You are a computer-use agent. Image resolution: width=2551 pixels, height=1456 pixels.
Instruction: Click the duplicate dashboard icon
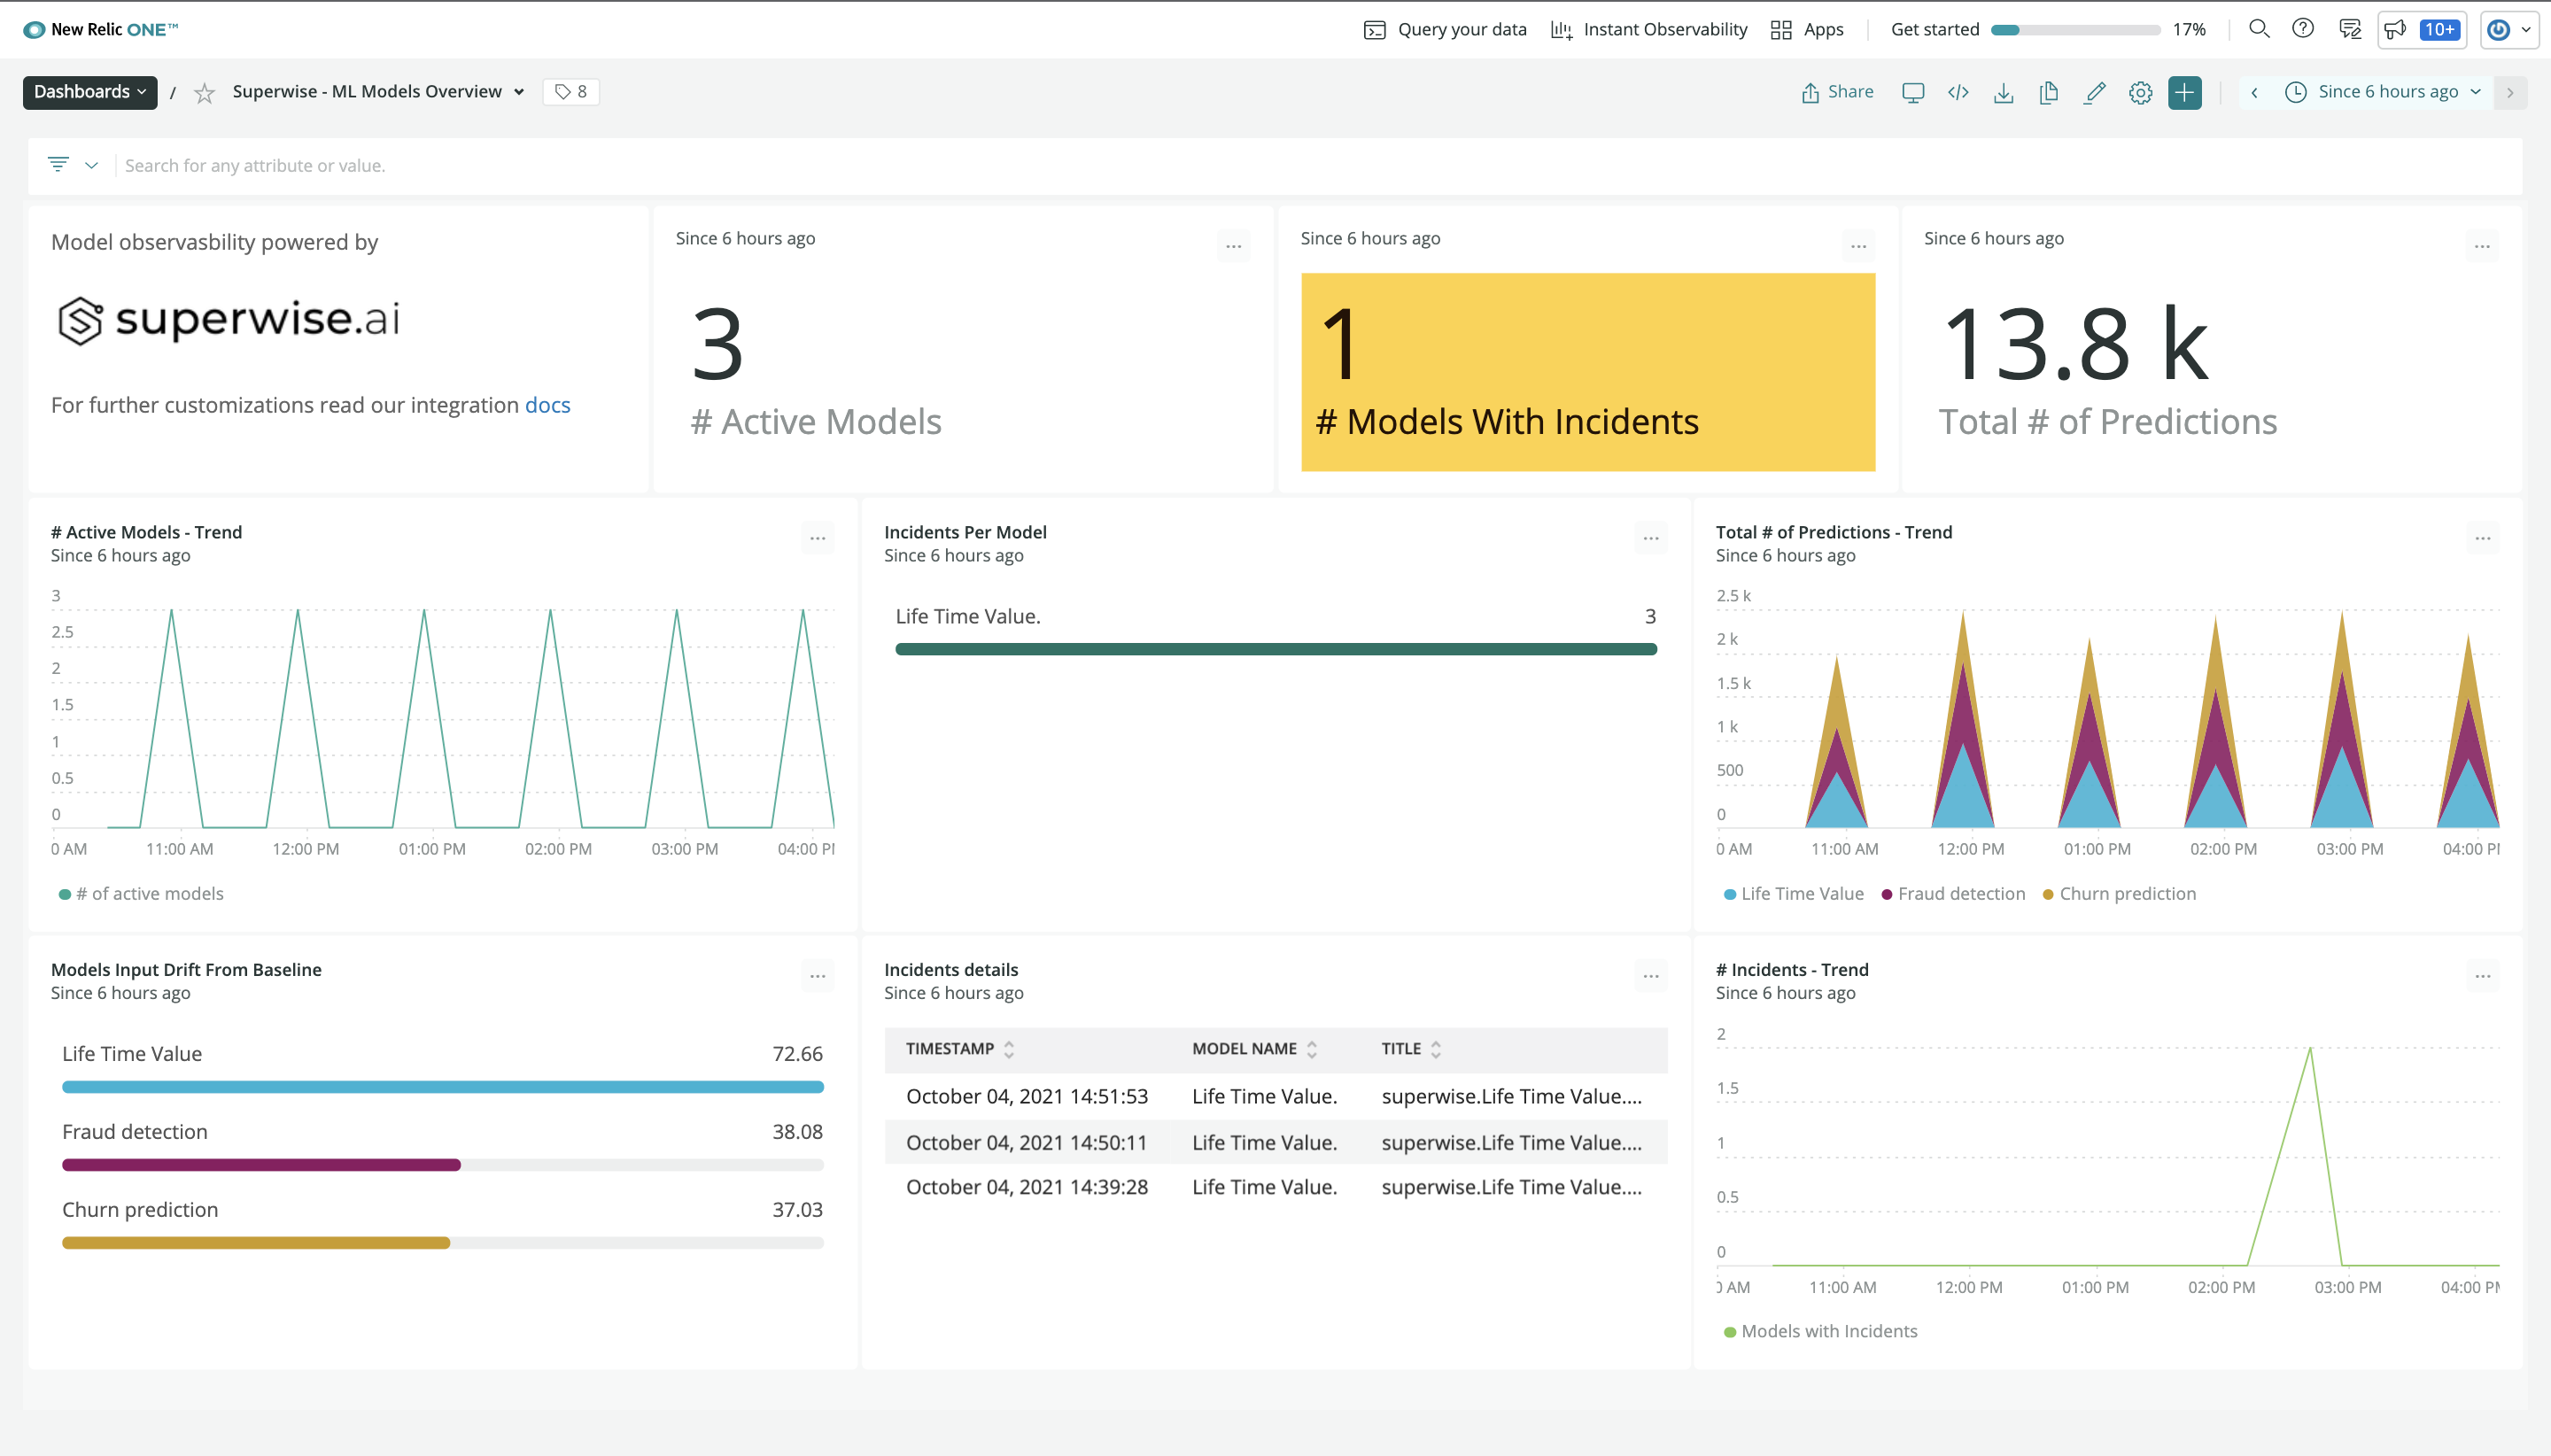coord(2048,93)
